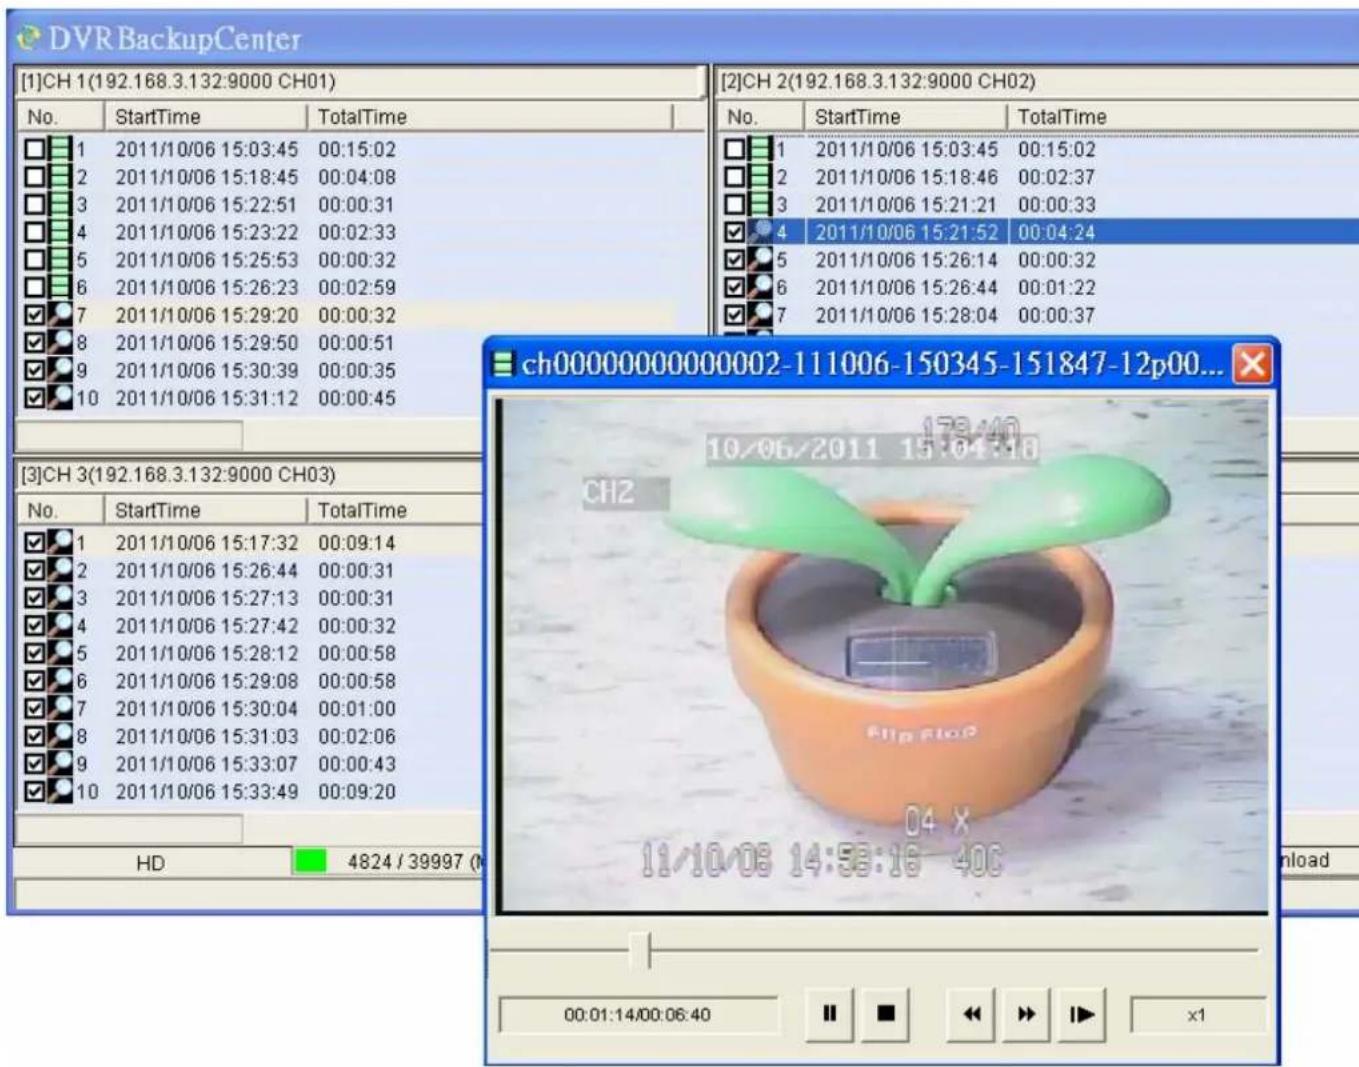Check CH 1 row 2 checkbox at 15:18:45
Viewport: 1359px width, 1067px height.
35,177
